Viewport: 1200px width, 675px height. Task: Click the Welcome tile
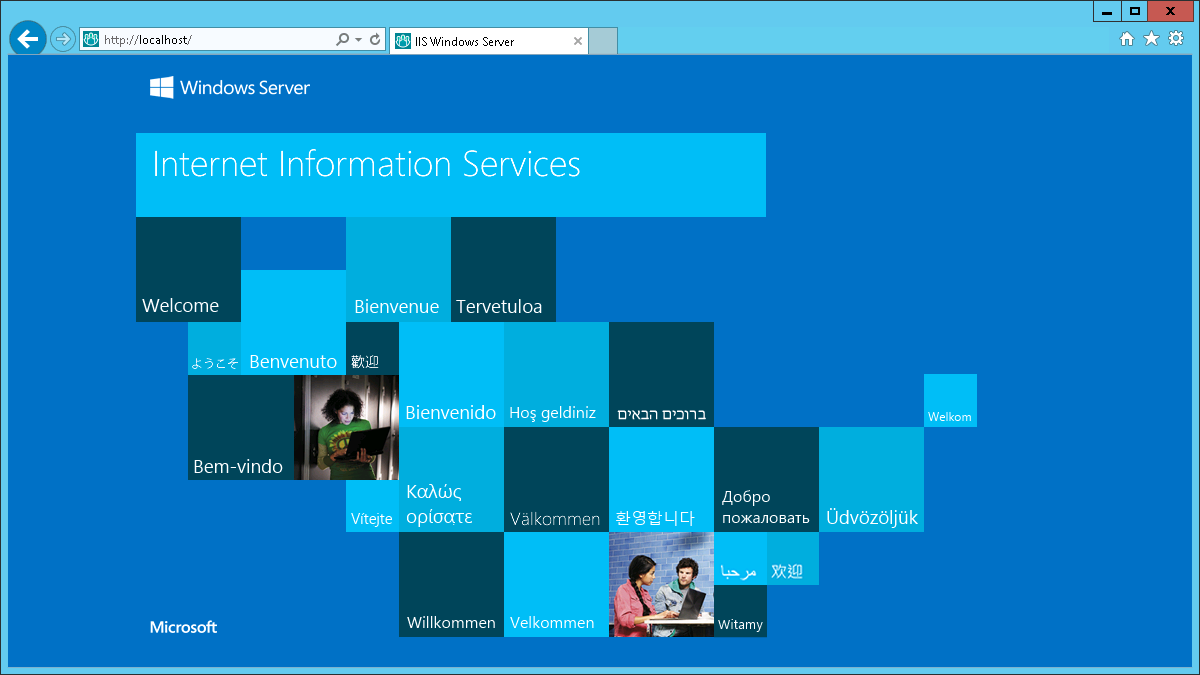(188, 269)
